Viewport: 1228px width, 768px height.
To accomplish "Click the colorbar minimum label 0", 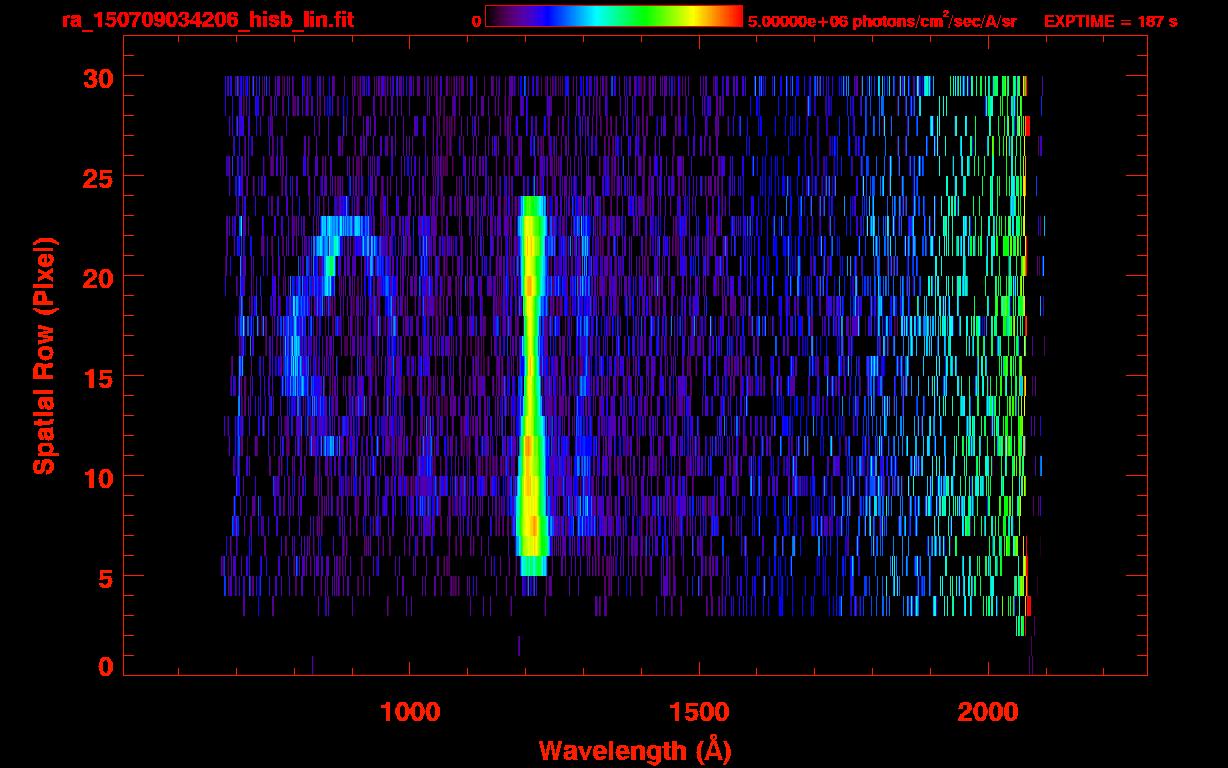I will (476, 21).
